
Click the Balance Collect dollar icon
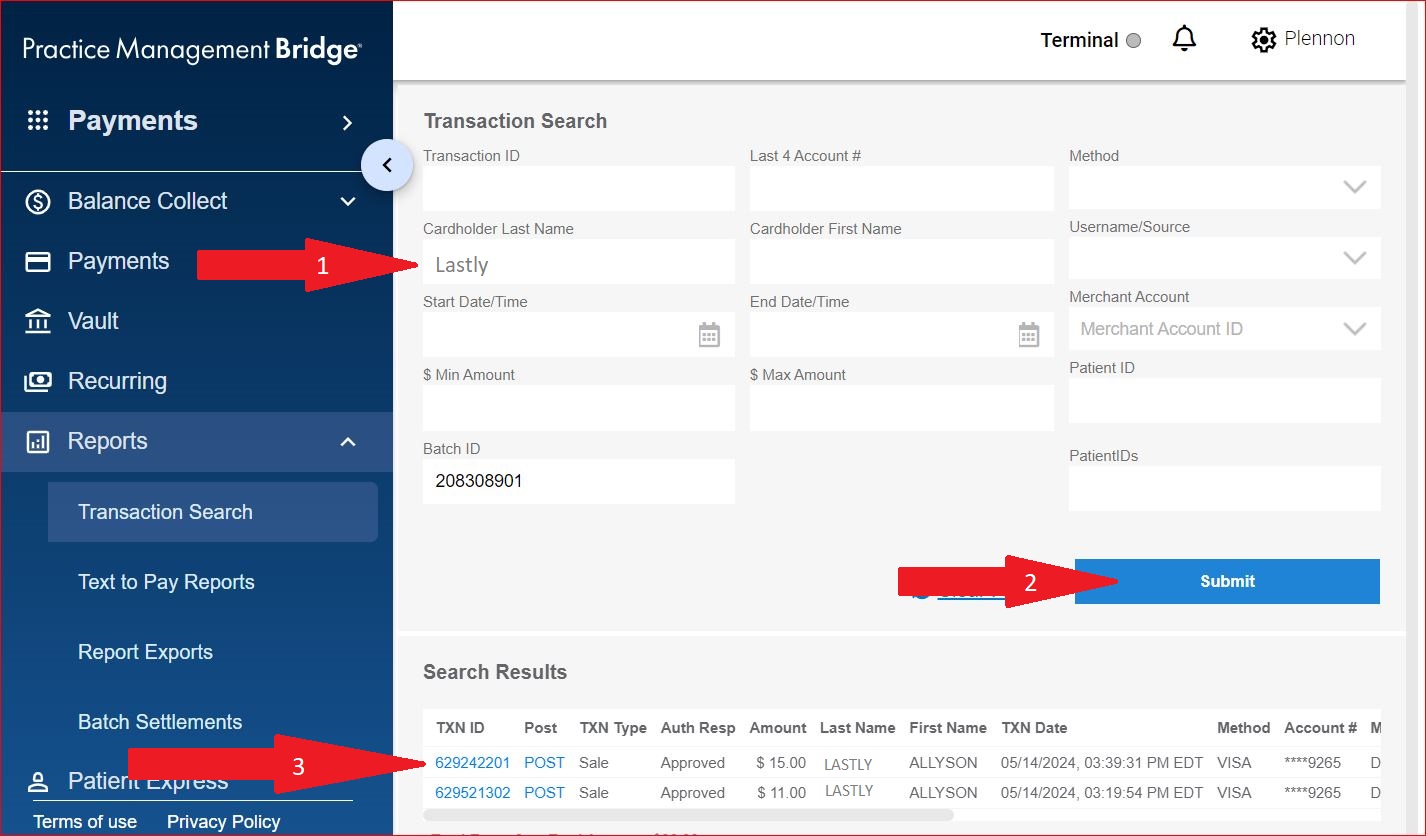point(38,202)
